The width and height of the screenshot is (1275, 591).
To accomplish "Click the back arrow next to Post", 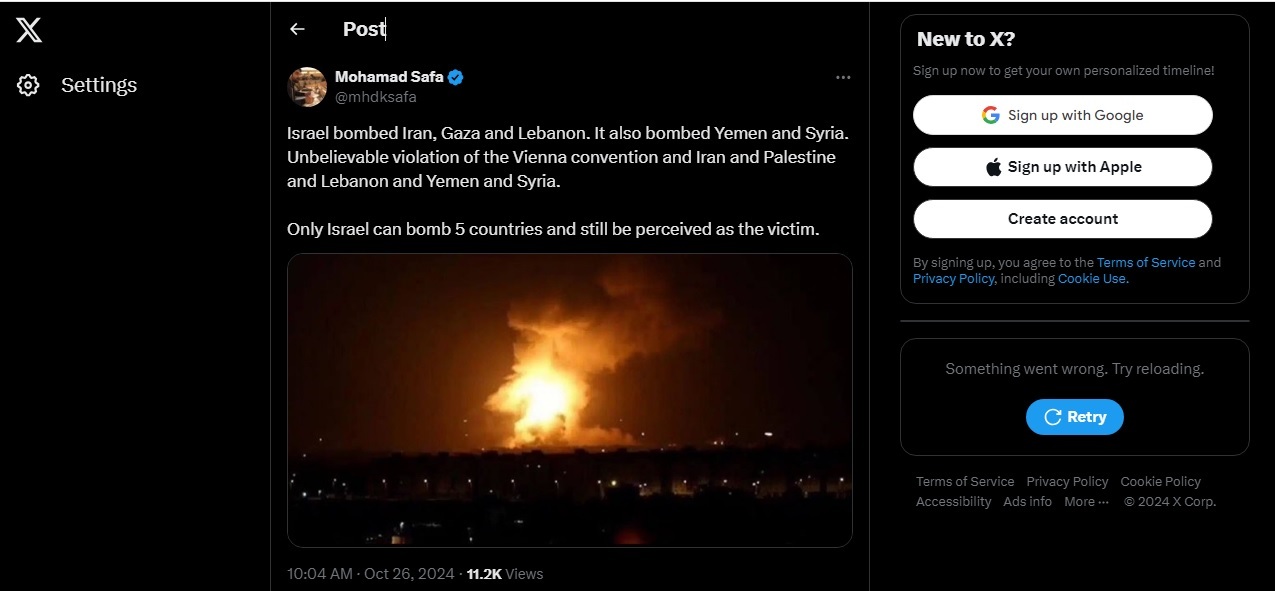I will [297, 29].
